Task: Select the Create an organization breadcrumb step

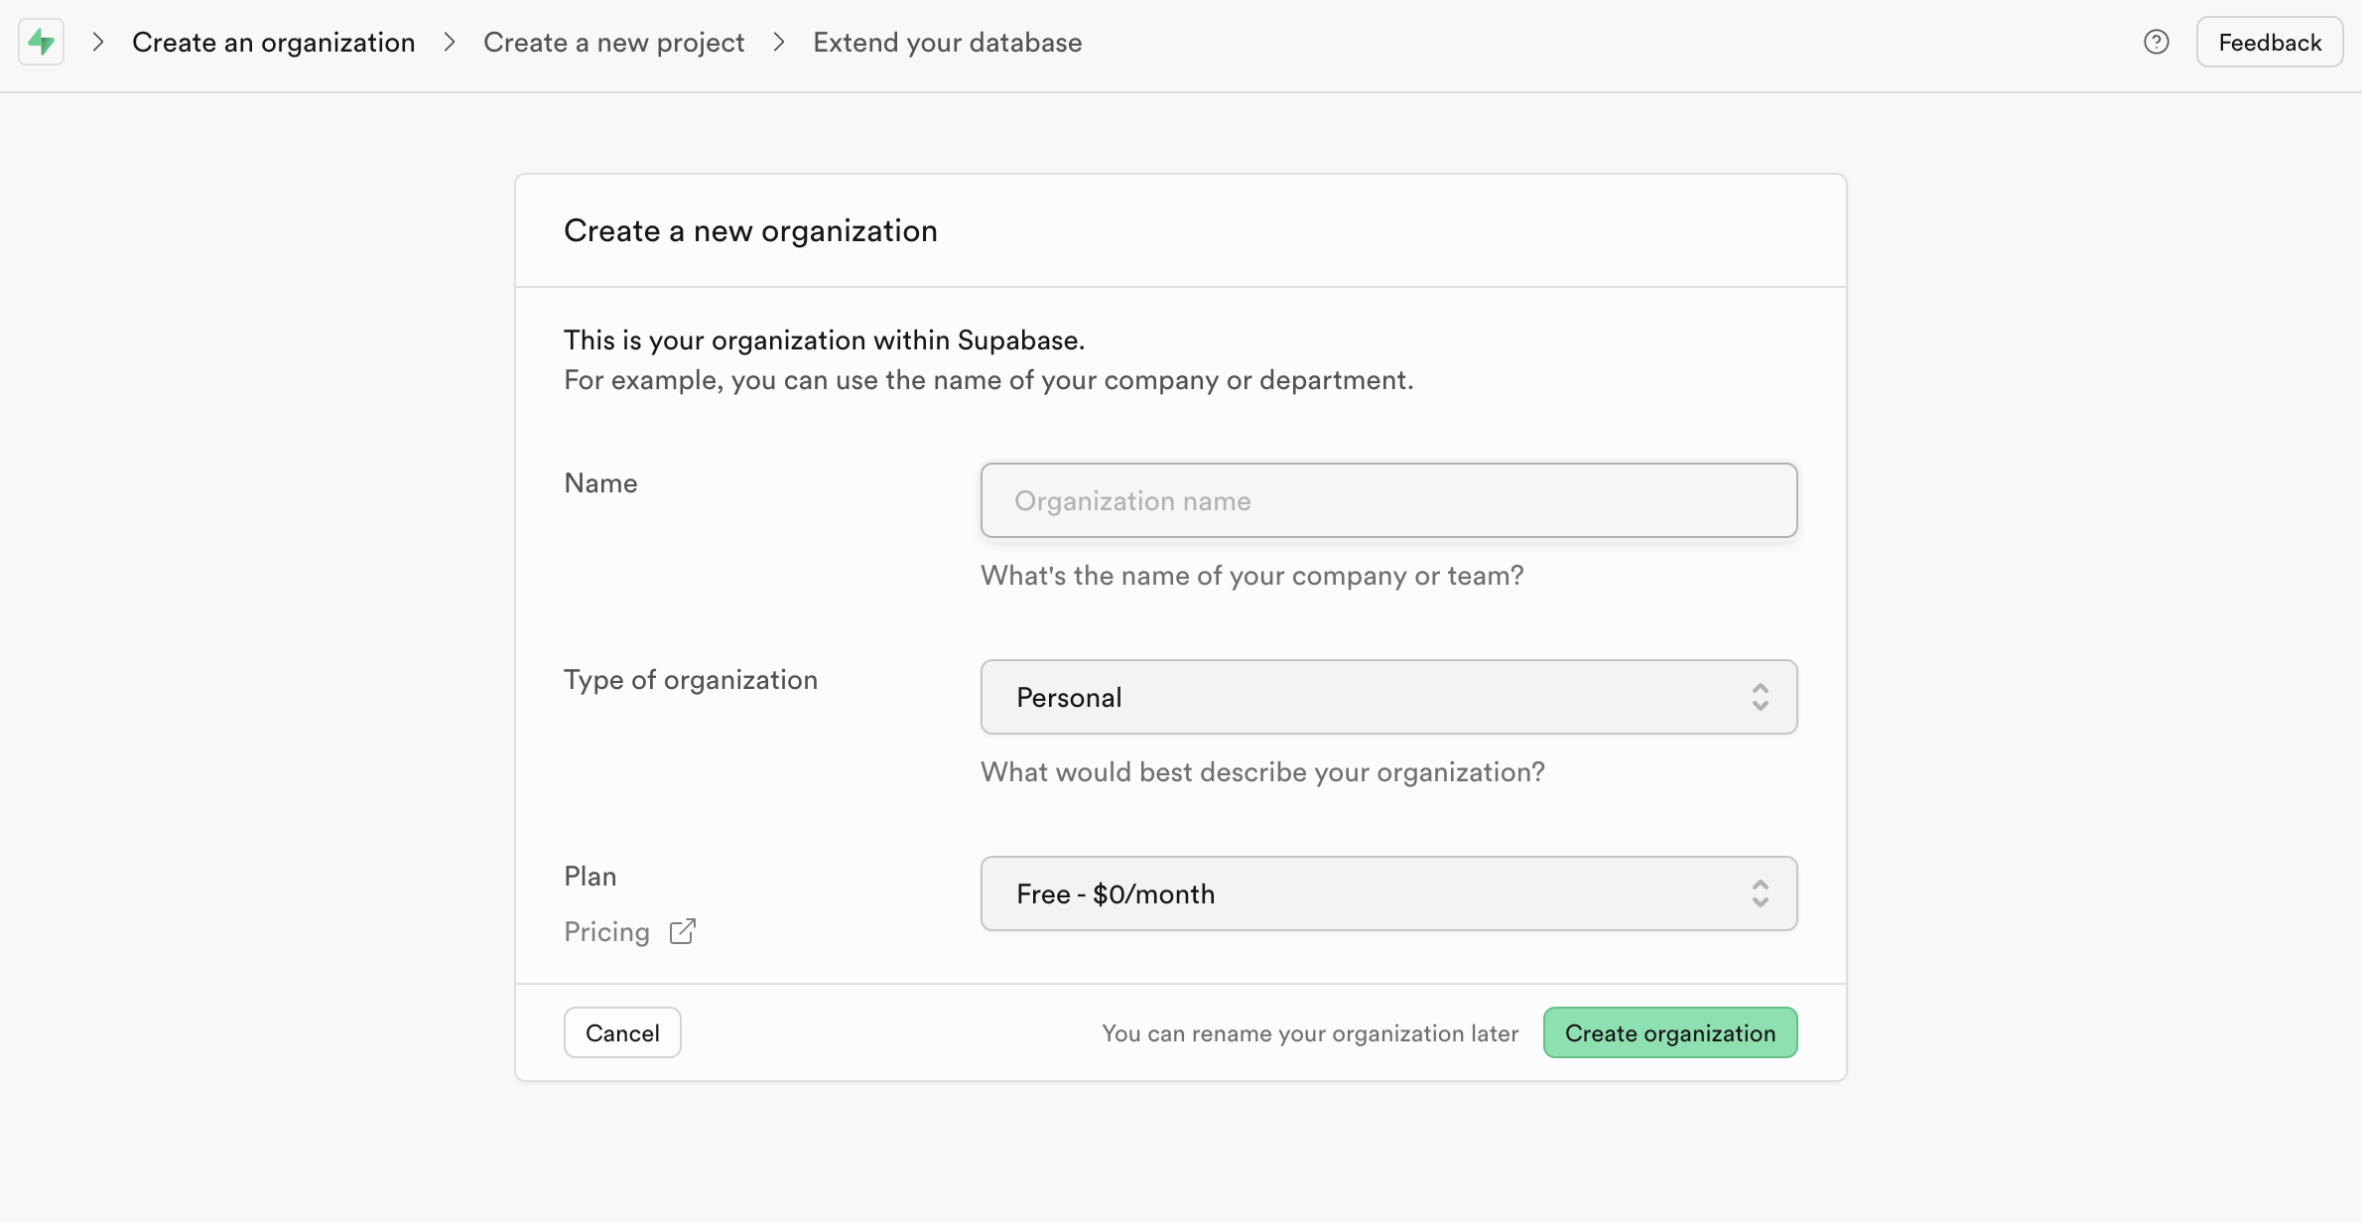Action: click(x=273, y=42)
